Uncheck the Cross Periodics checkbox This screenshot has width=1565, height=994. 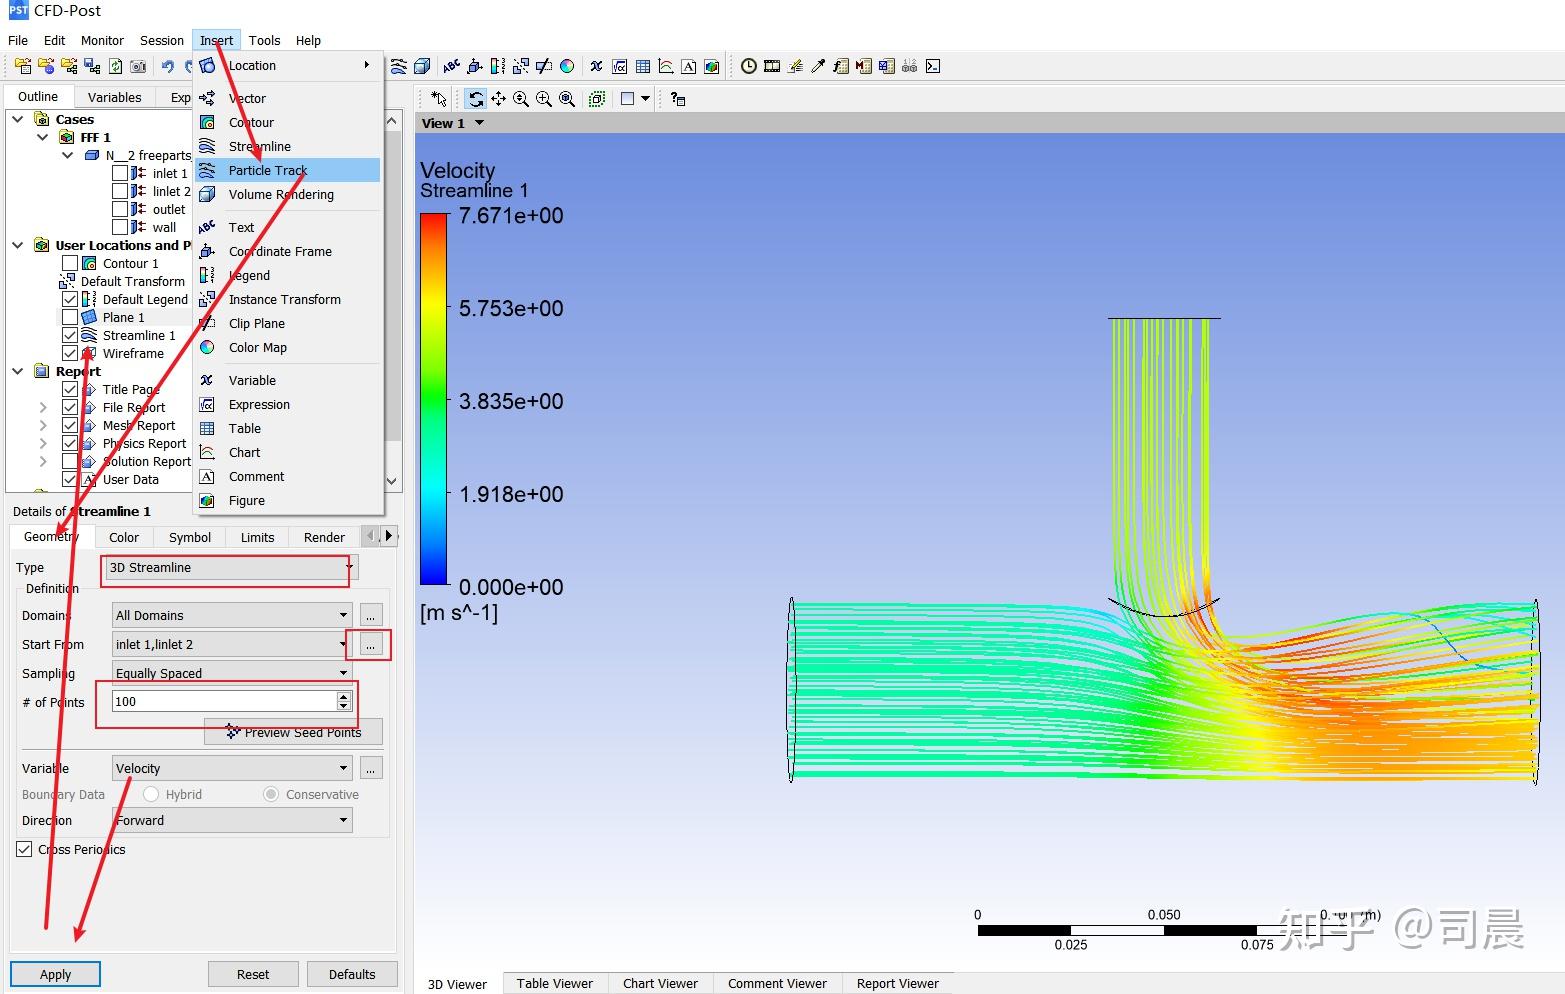pyautogui.click(x=24, y=849)
